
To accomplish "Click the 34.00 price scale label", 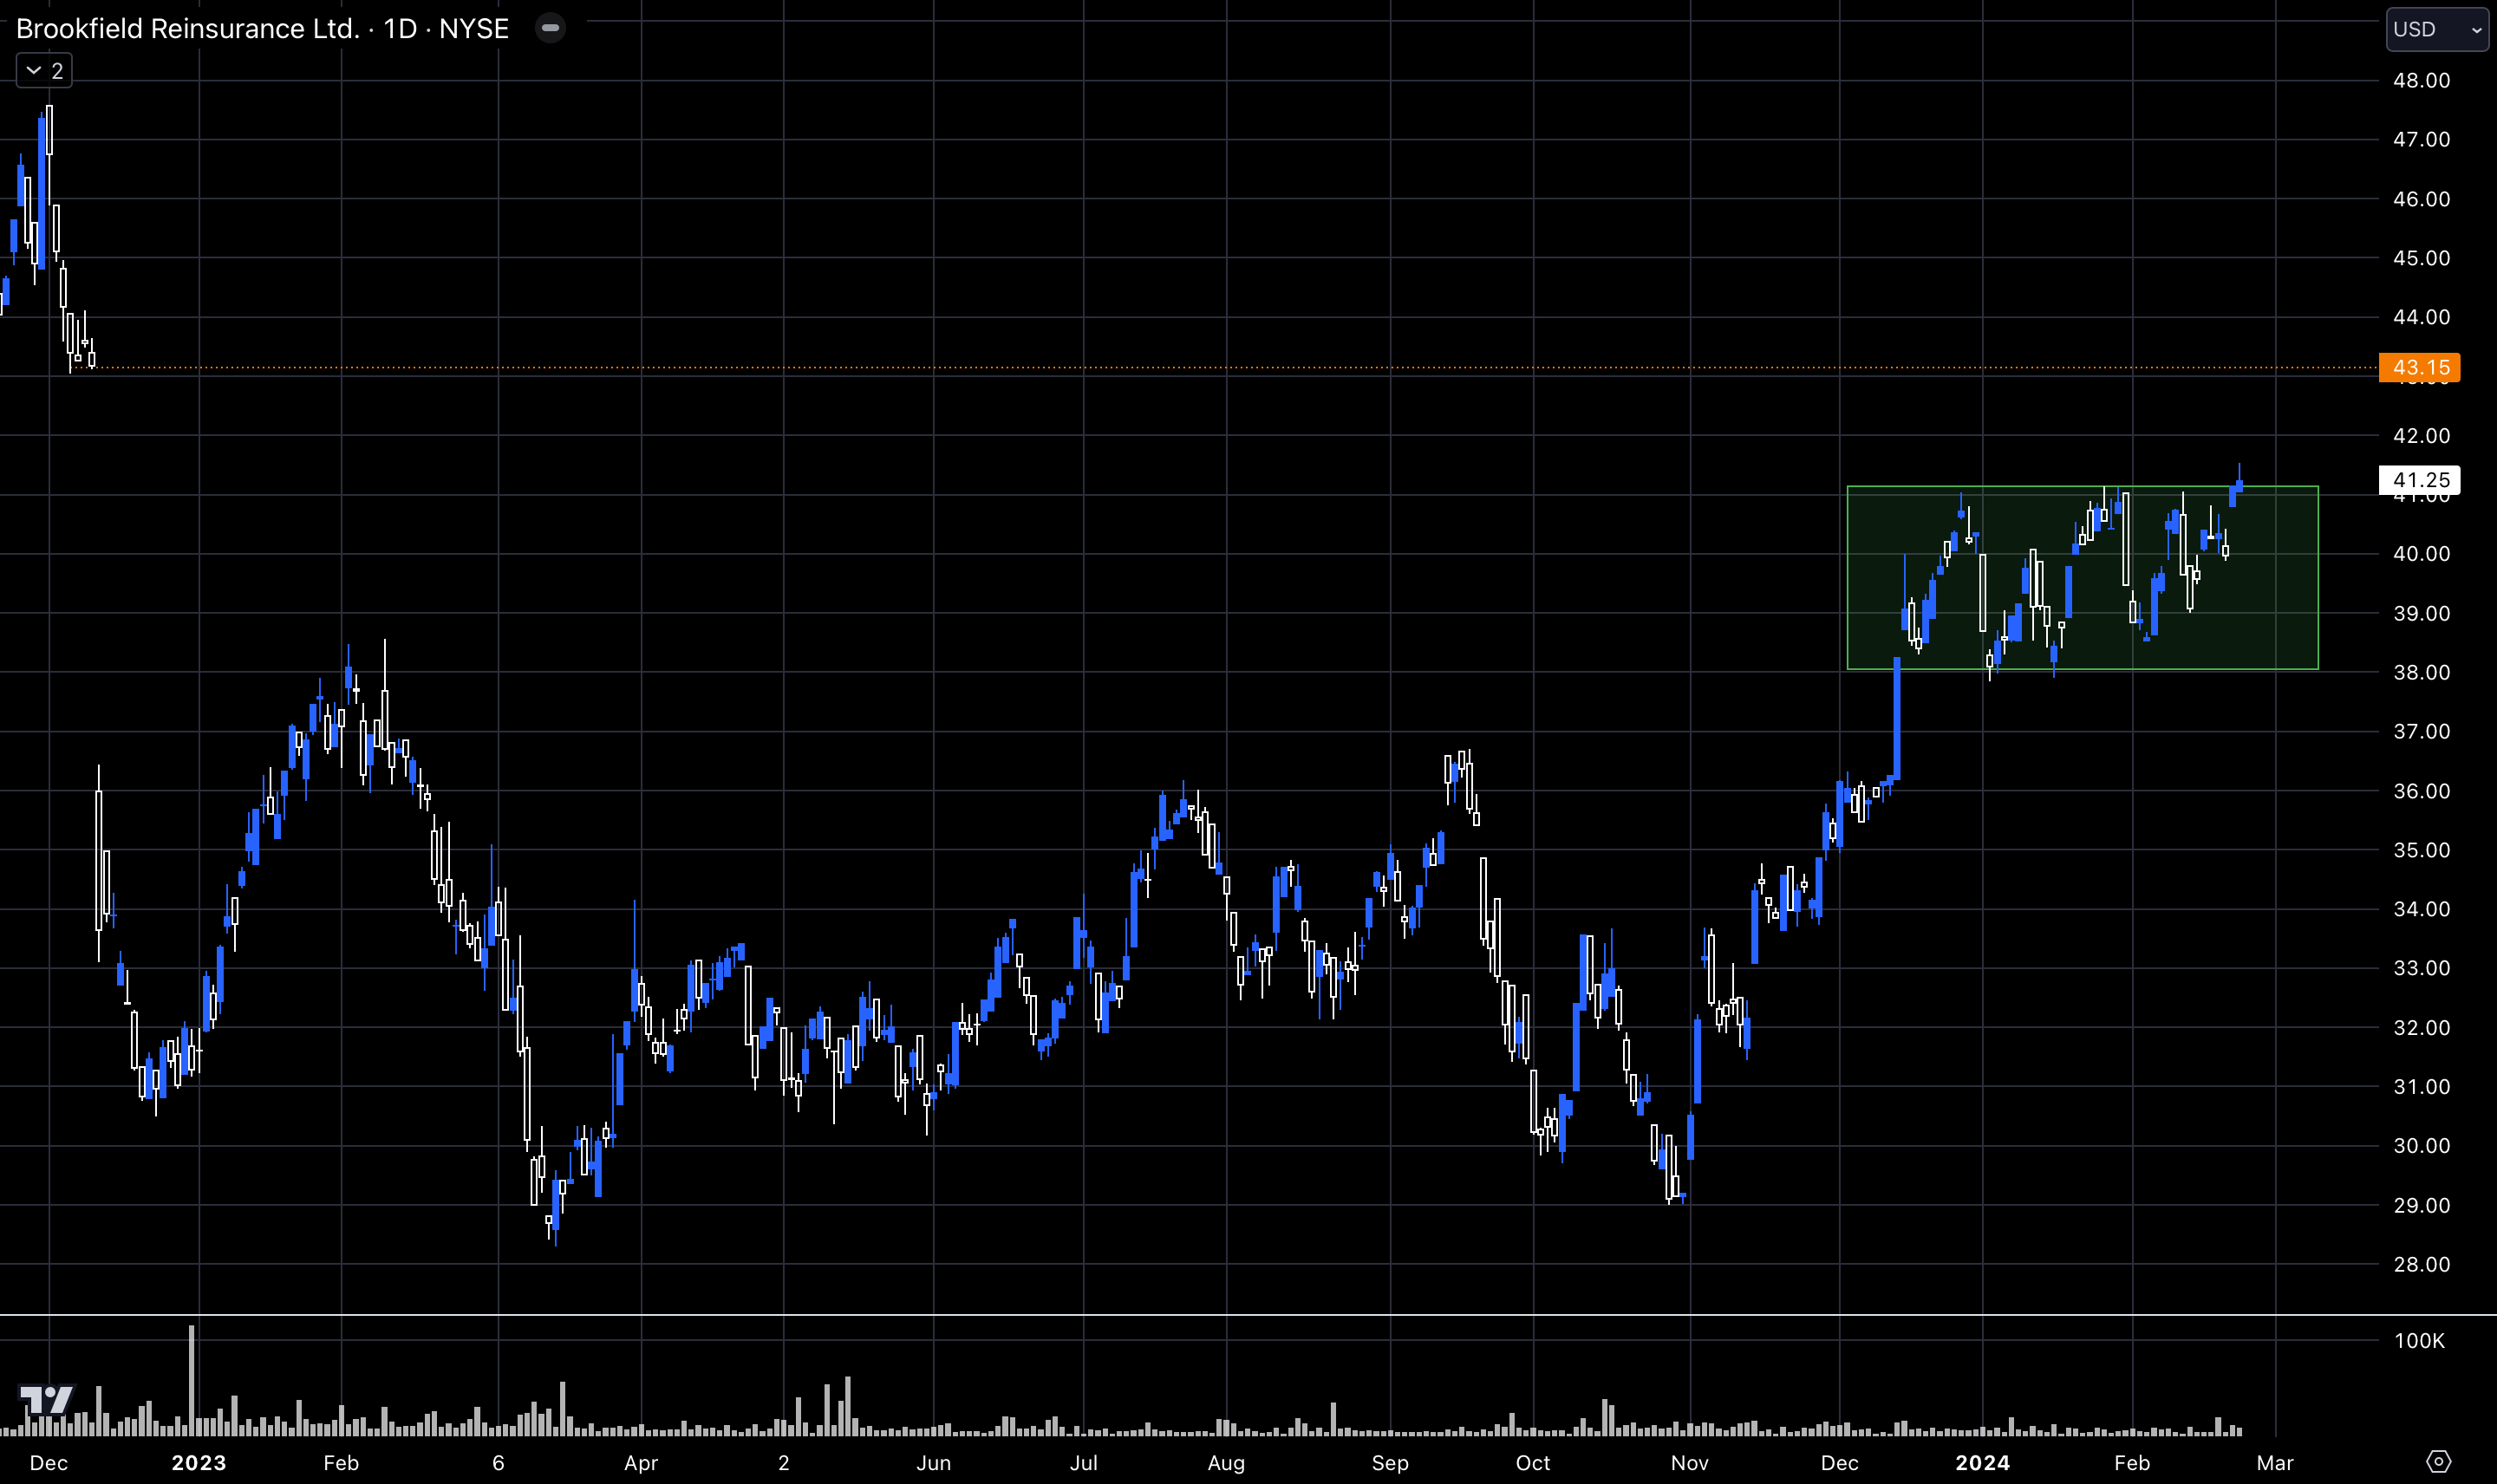I will click(2421, 909).
